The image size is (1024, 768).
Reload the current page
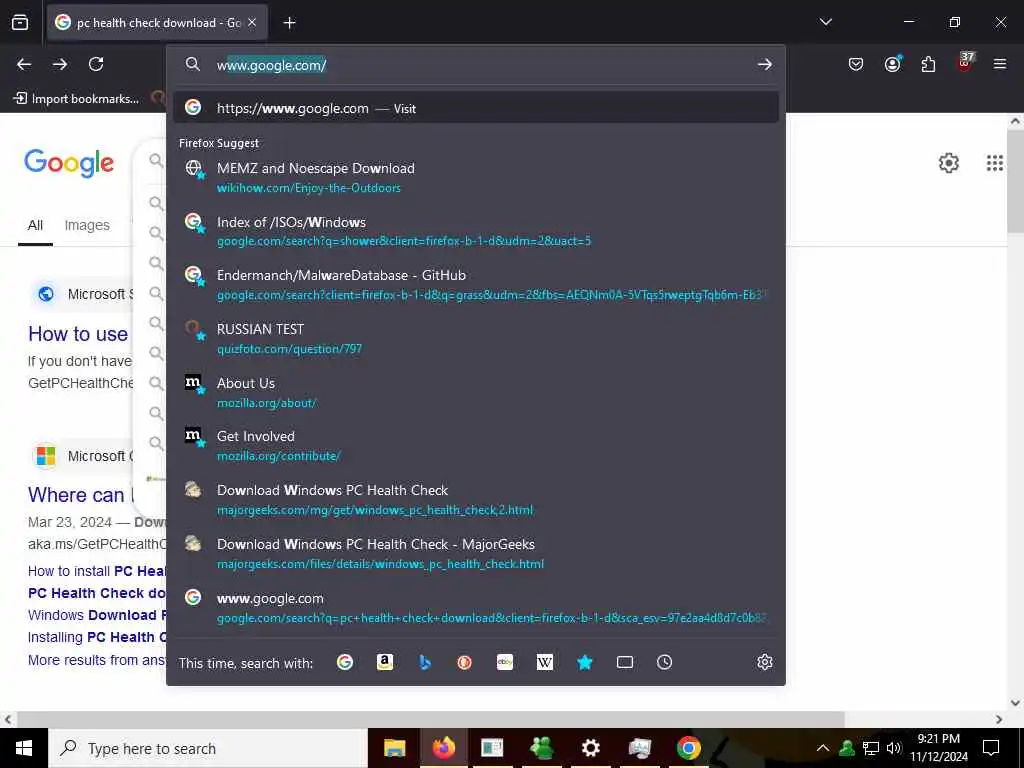click(96, 64)
